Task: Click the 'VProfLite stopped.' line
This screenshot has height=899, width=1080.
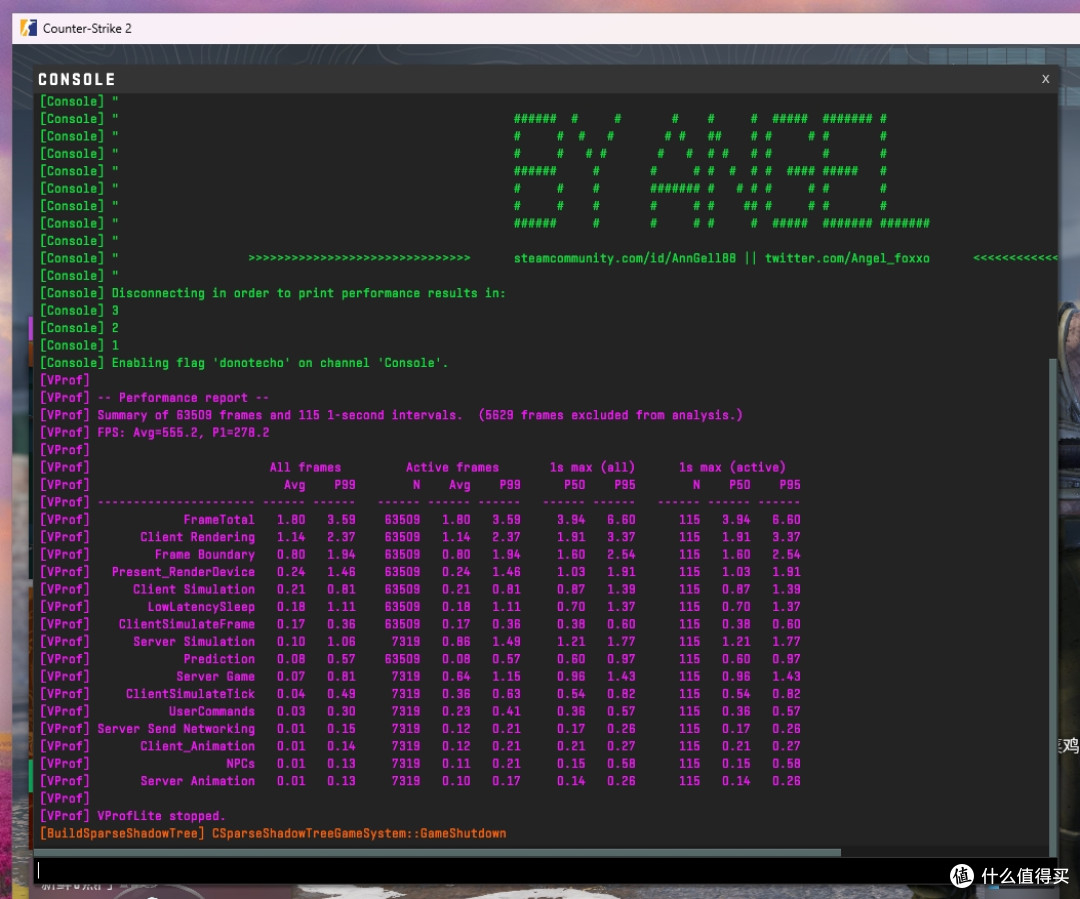Action: coord(162,816)
